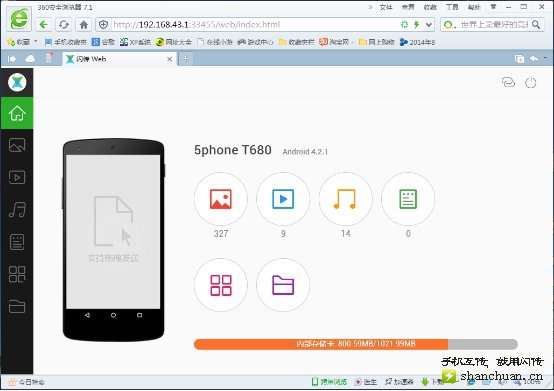This screenshot has height=391, width=554.
Task: Reload the page with refresh icon
Action: 64,24
